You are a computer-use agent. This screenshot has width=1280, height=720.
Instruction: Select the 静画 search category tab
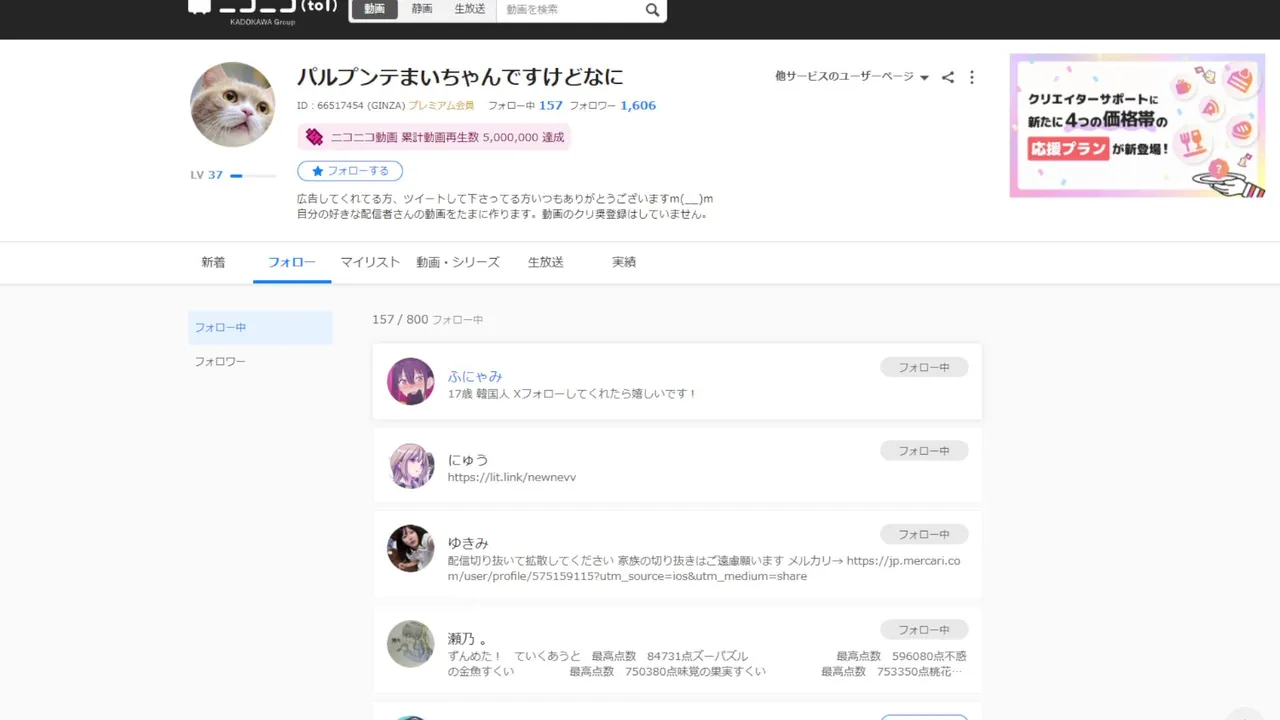point(422,9)
